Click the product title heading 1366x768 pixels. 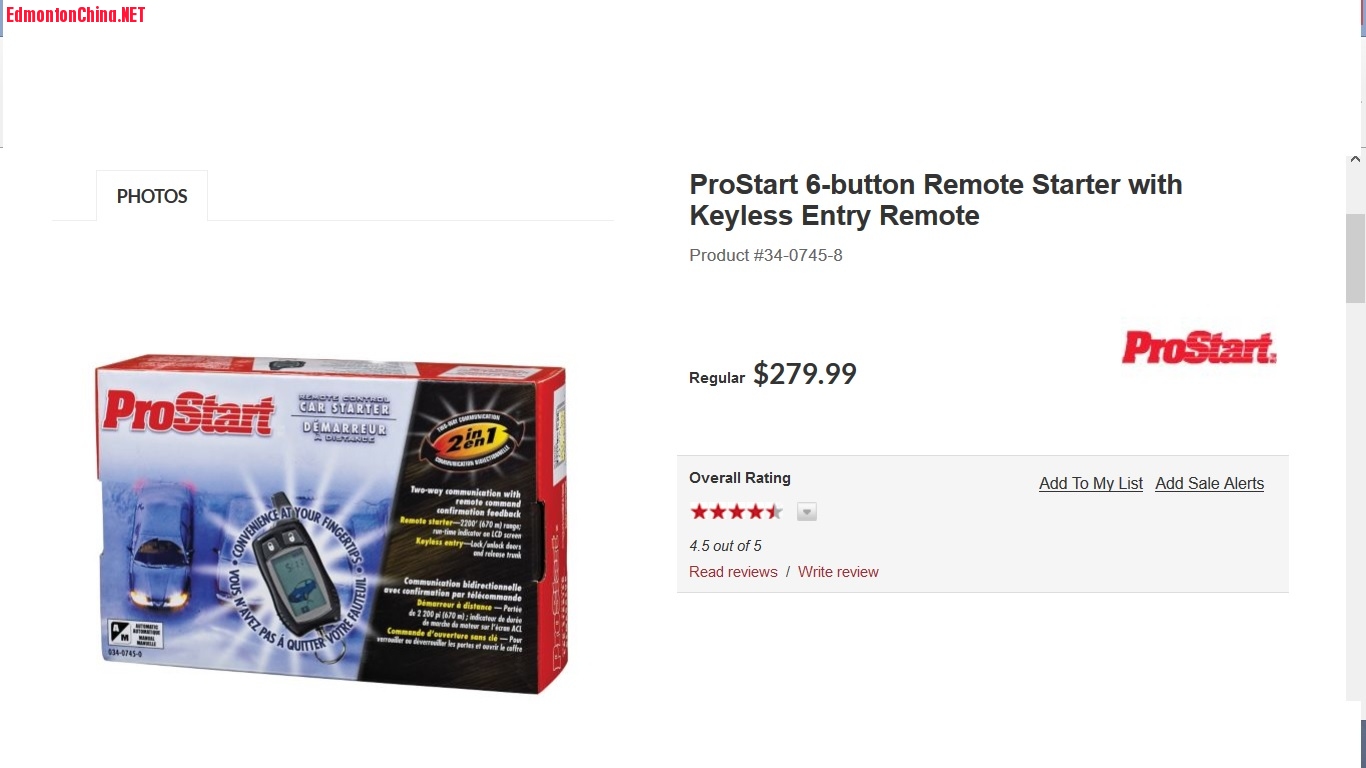pos(936,200)
